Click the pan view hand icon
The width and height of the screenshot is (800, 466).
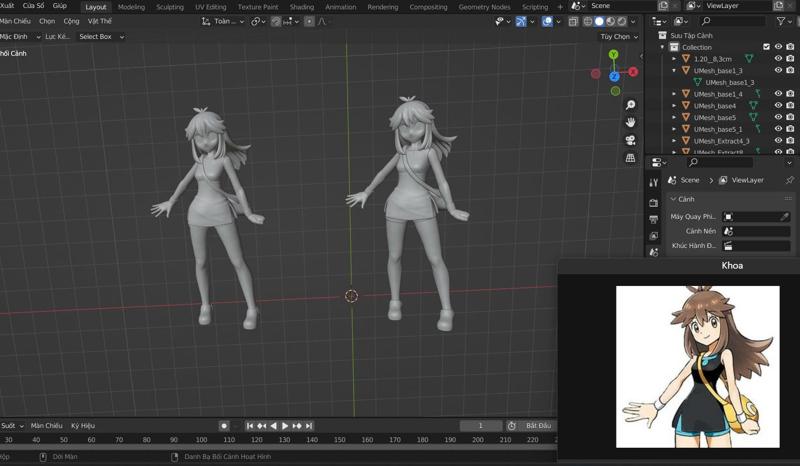click(630, 122)
